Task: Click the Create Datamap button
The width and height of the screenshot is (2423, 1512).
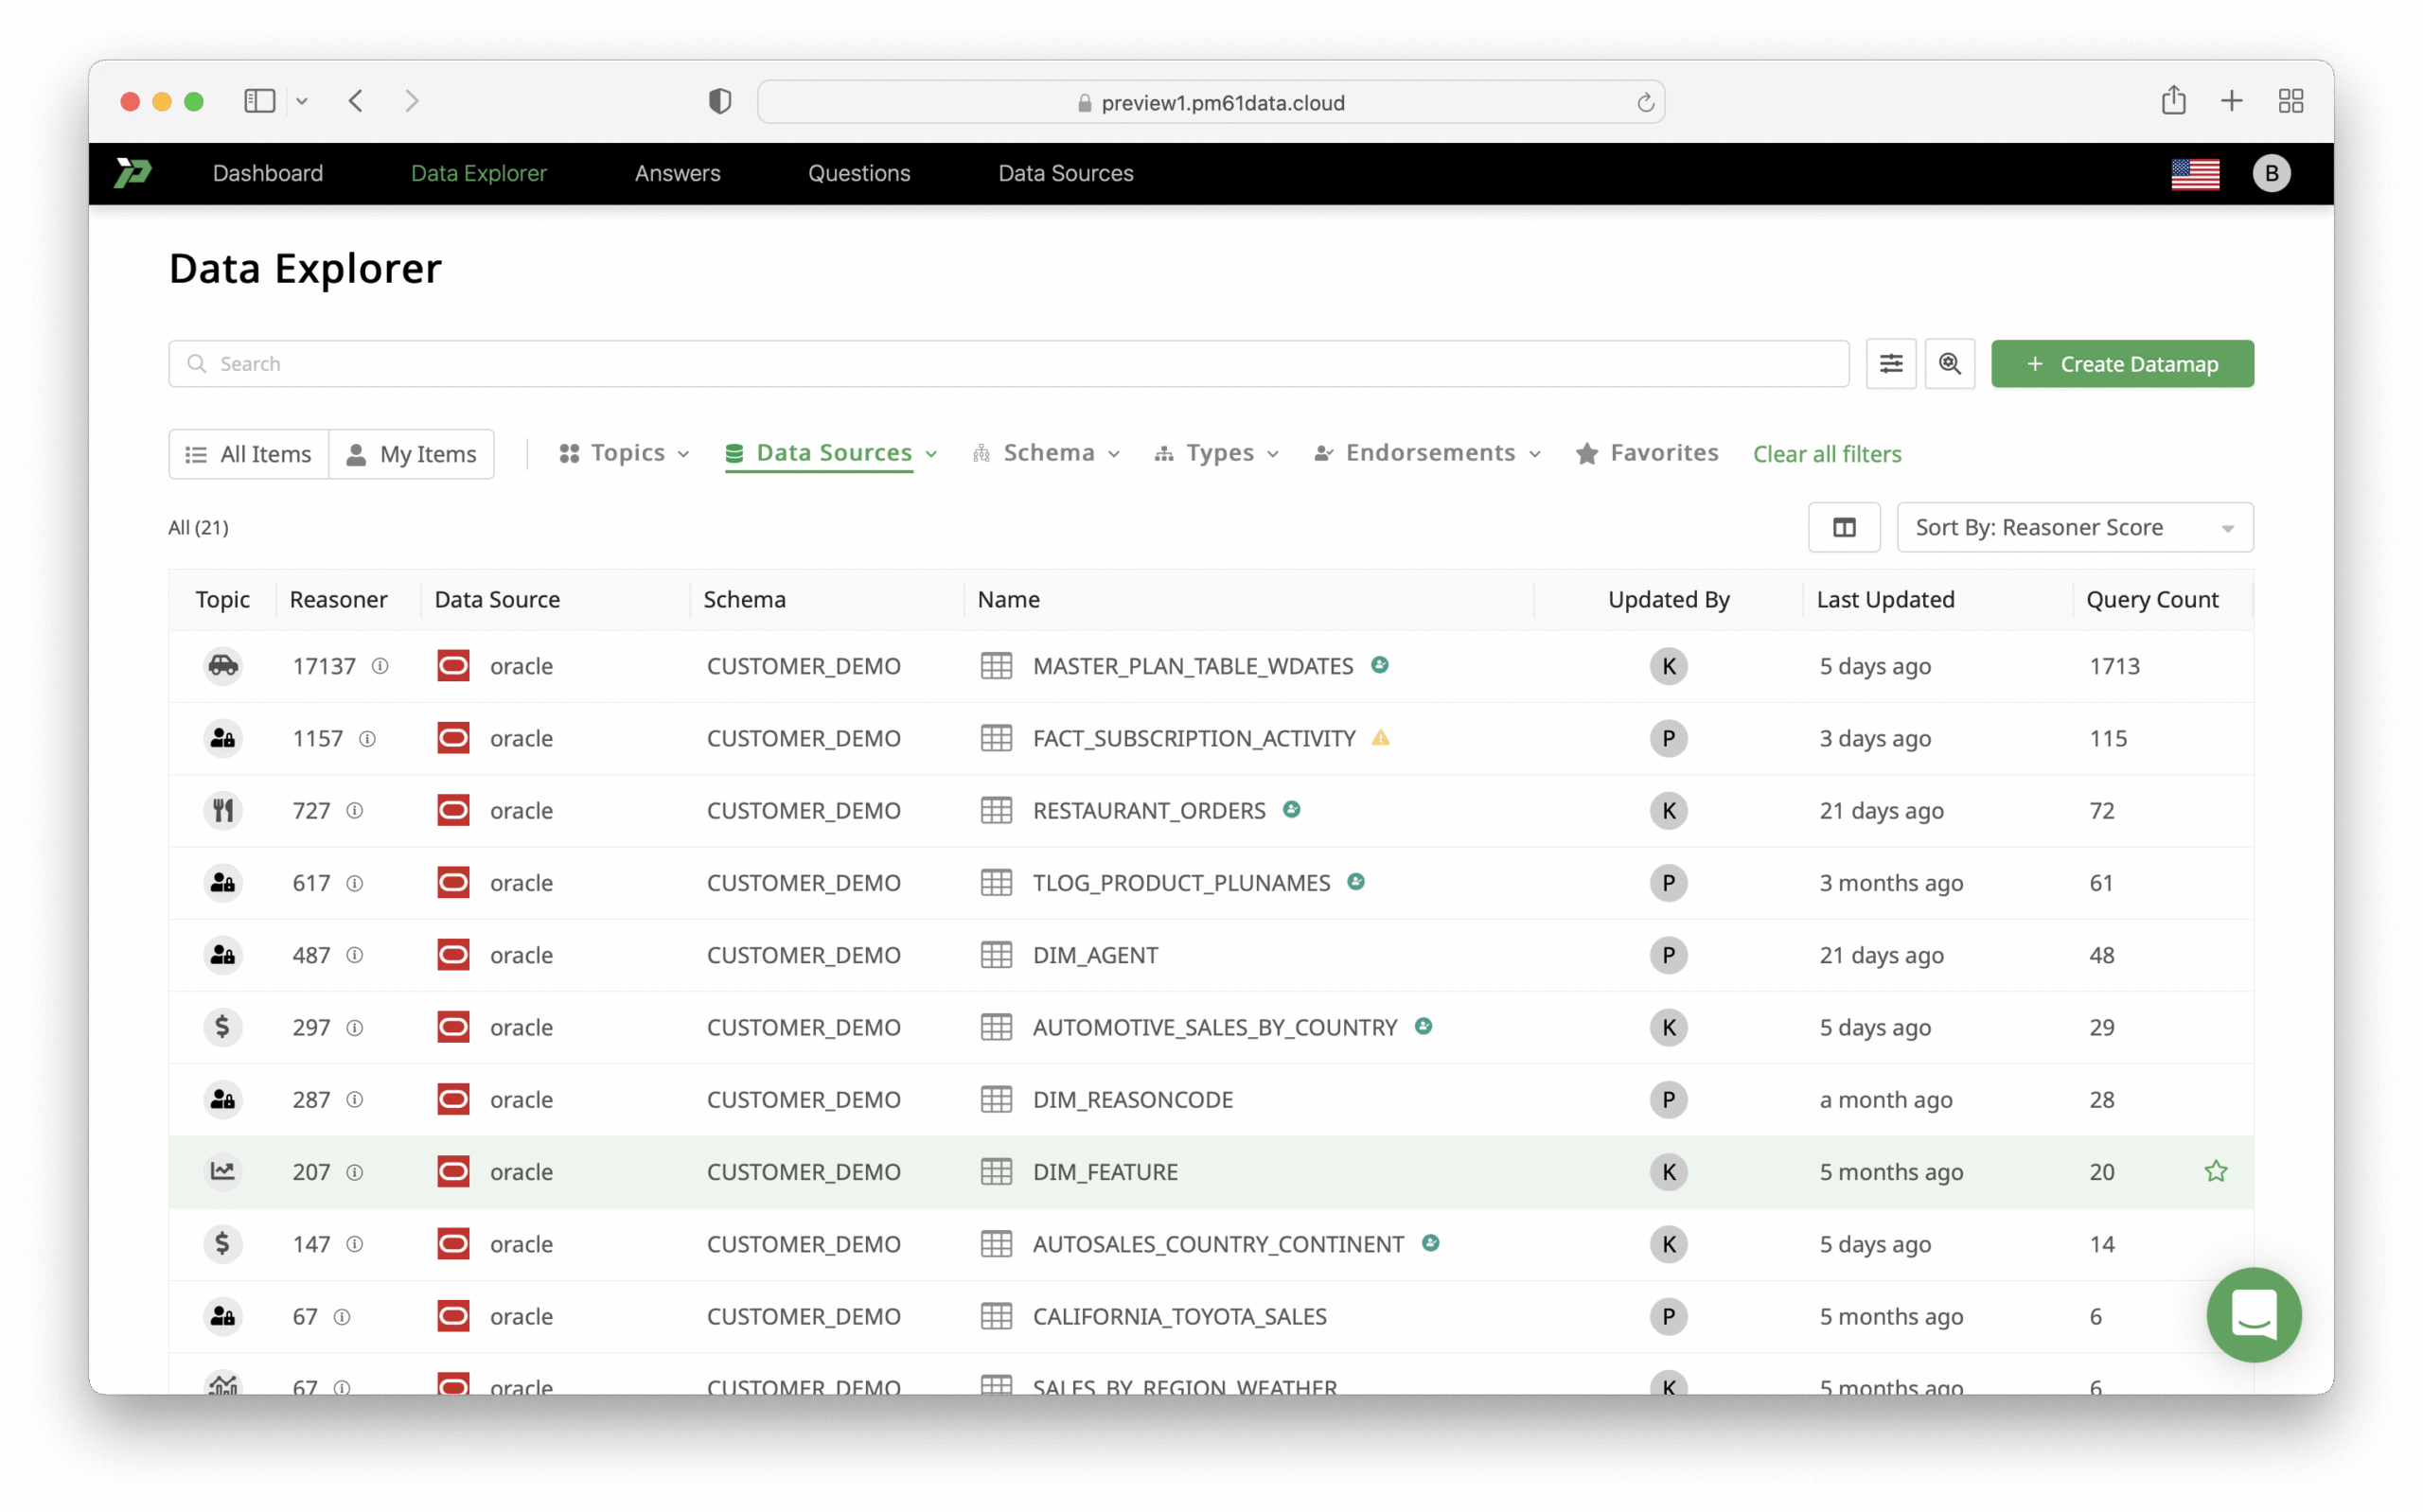Action: [2121, 364]
